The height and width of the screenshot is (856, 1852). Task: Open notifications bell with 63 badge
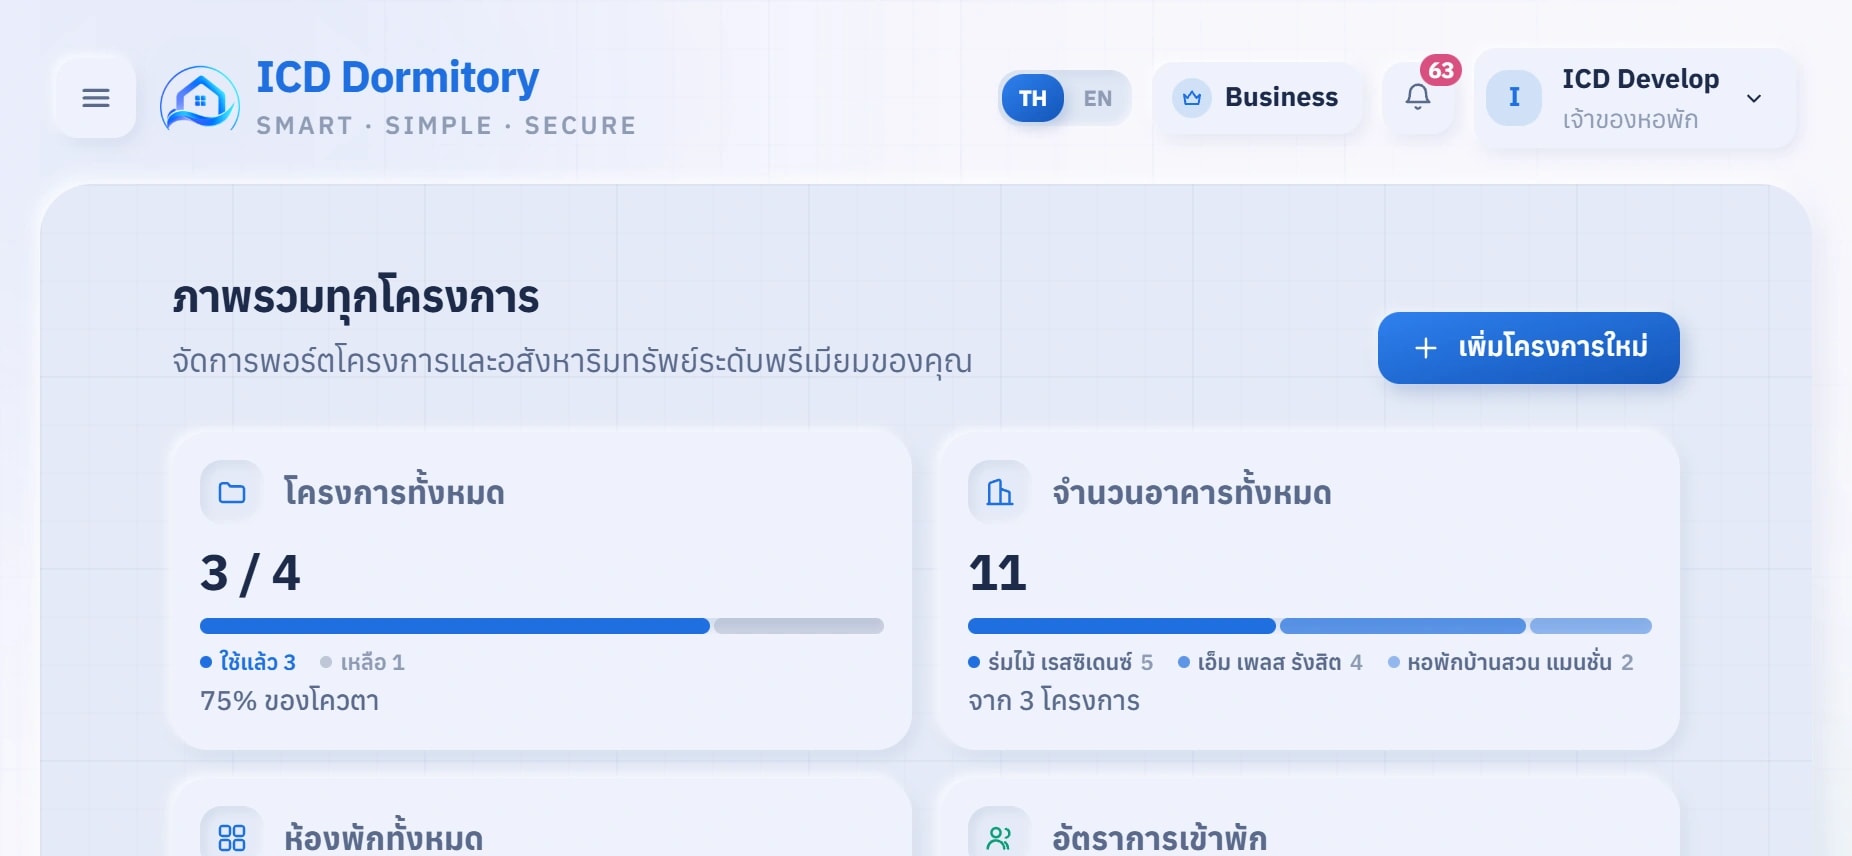click(x=1418, y=97)
